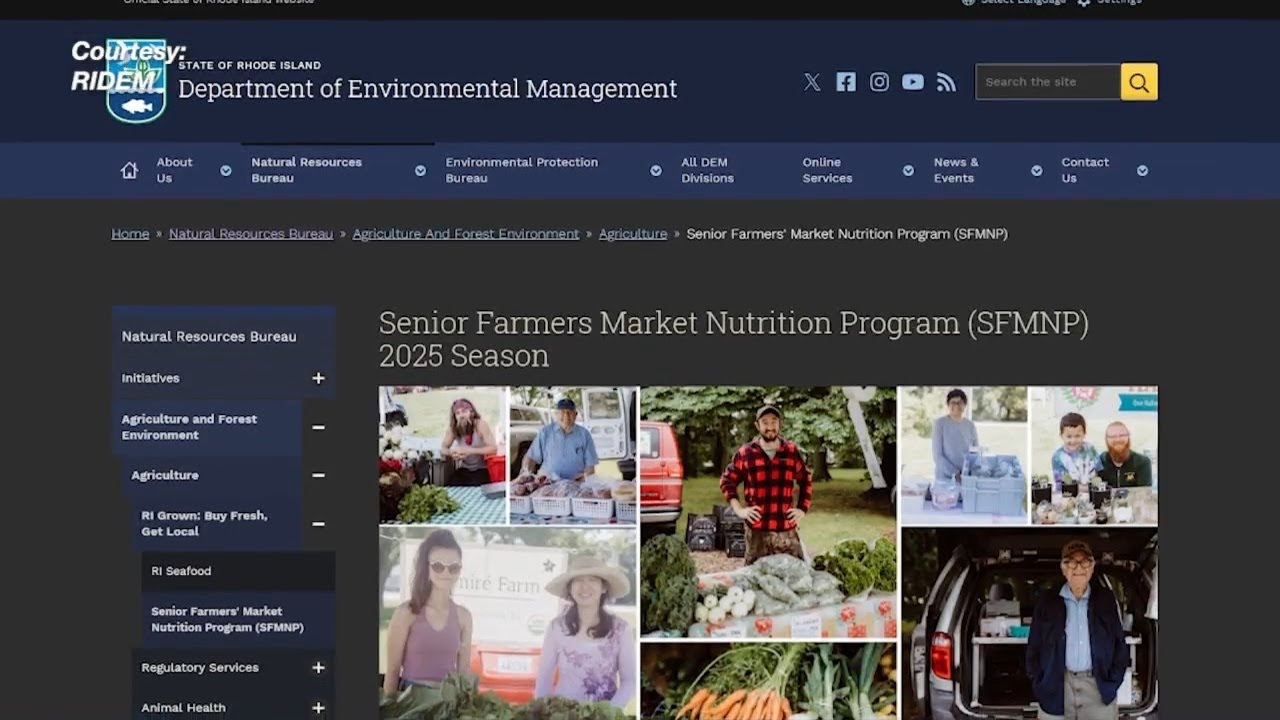Open the RSS feed icon
The image size is (1280, 720).
click(946, 82)
